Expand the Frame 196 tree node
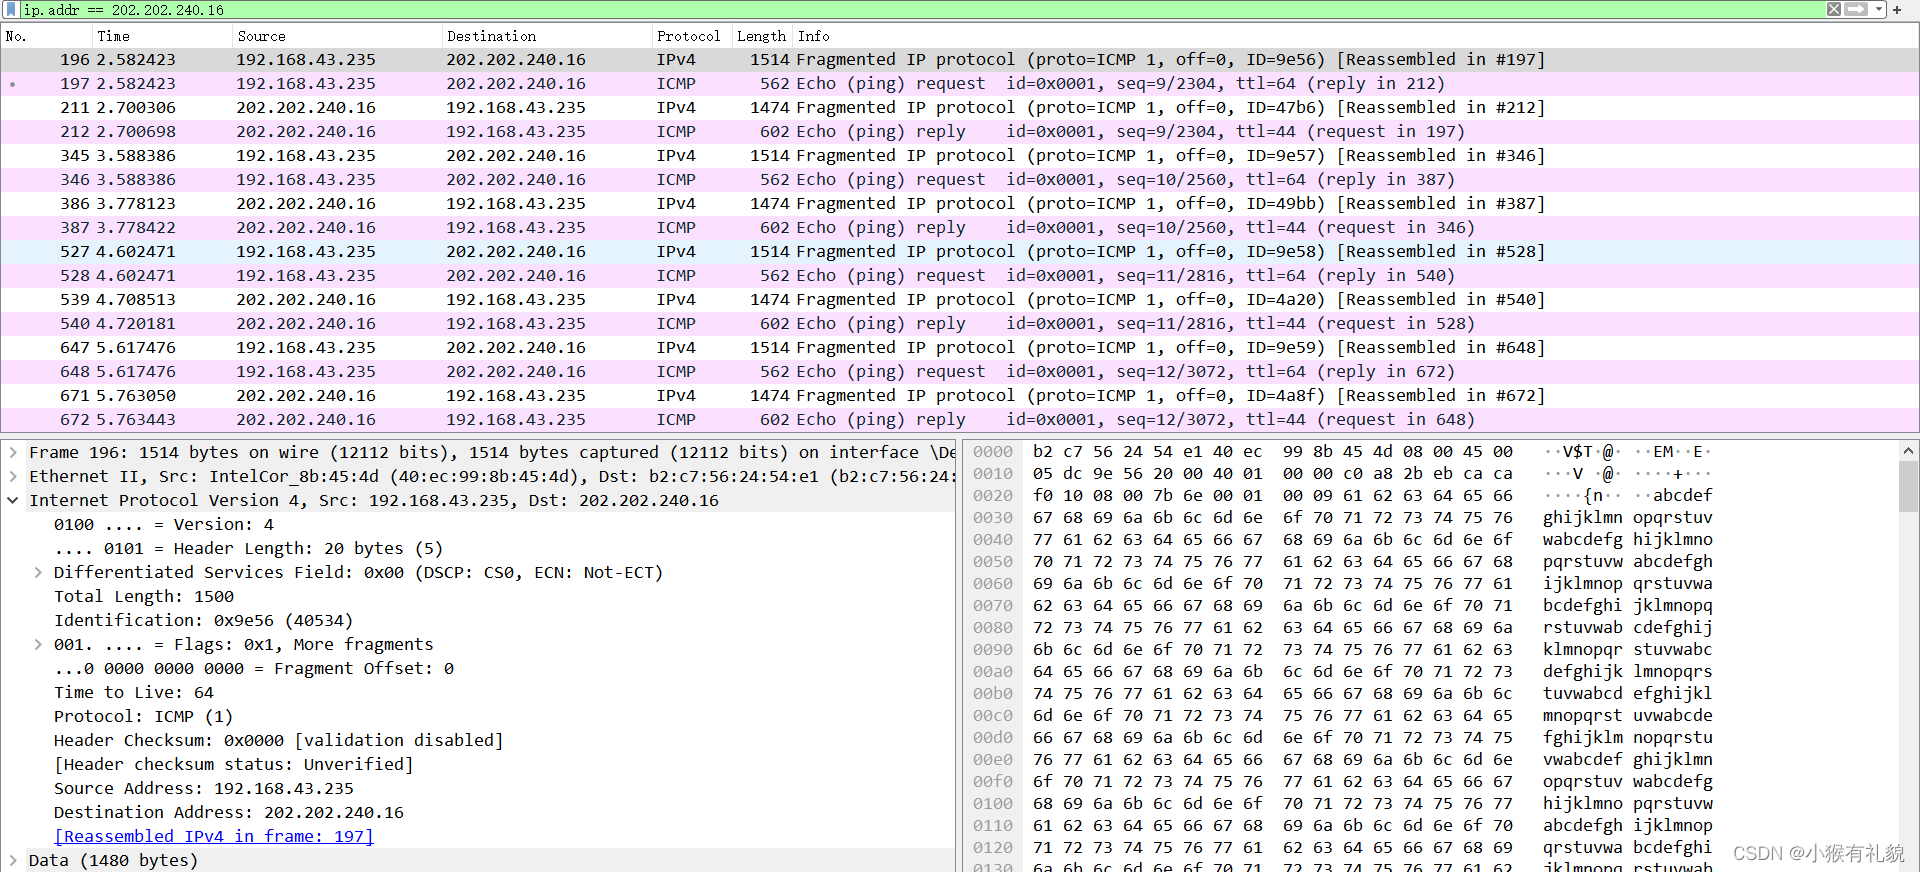 (x=12, y=452)
